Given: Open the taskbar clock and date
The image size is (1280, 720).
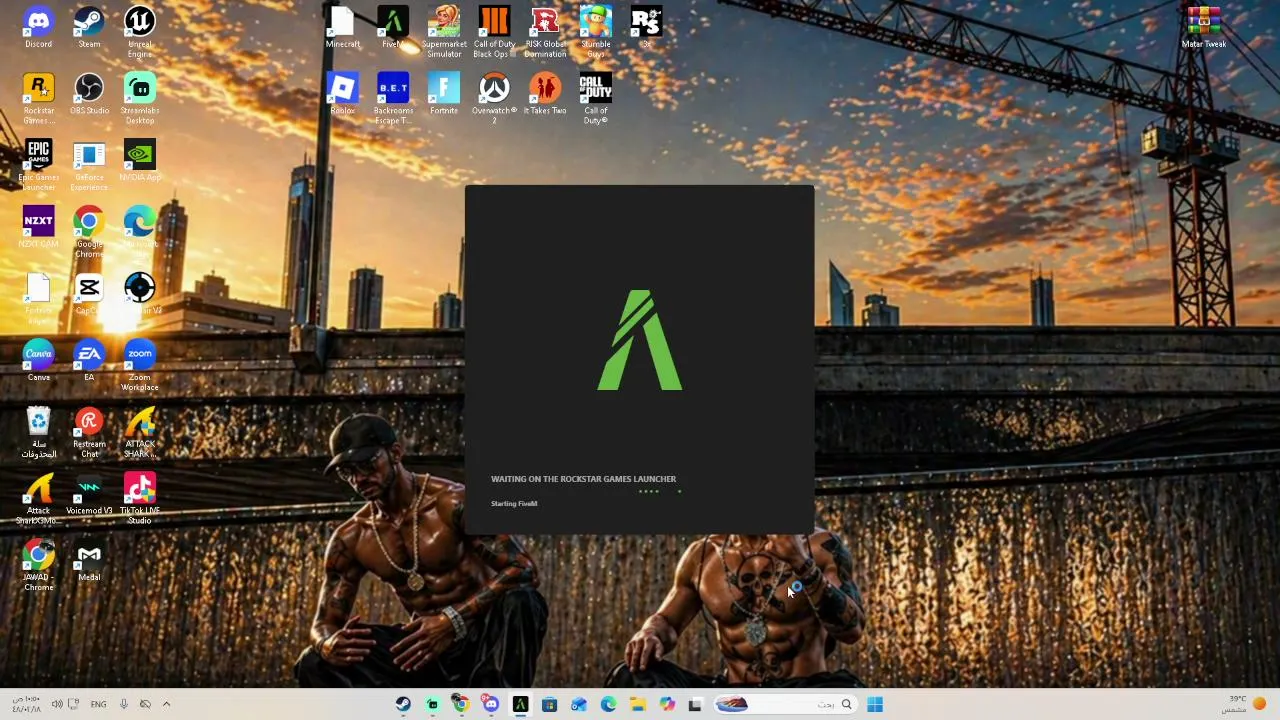Looking at the screenshot, I should 27,704.
